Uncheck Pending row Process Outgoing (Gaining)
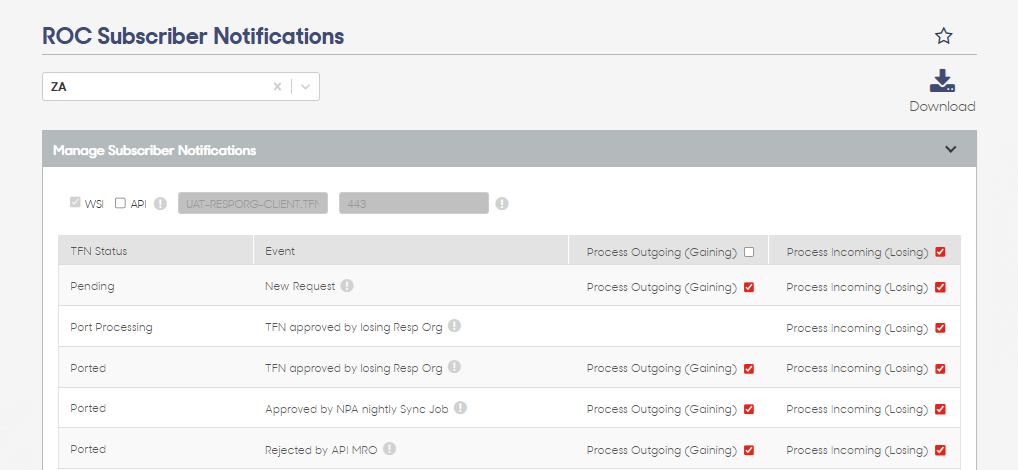Screen dimensions: 1018x470 click(749, 287)
